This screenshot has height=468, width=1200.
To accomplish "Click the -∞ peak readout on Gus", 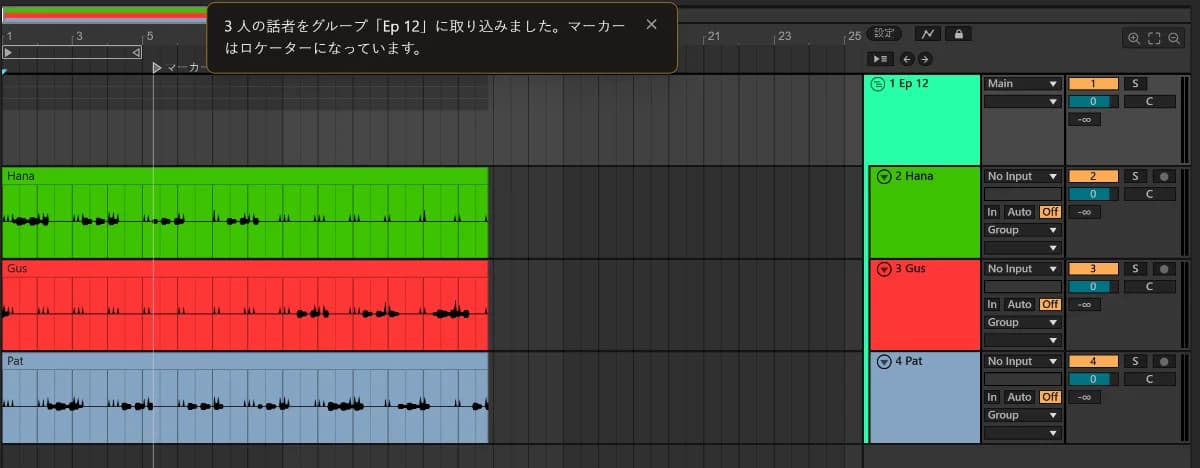I will (1085, 304).
